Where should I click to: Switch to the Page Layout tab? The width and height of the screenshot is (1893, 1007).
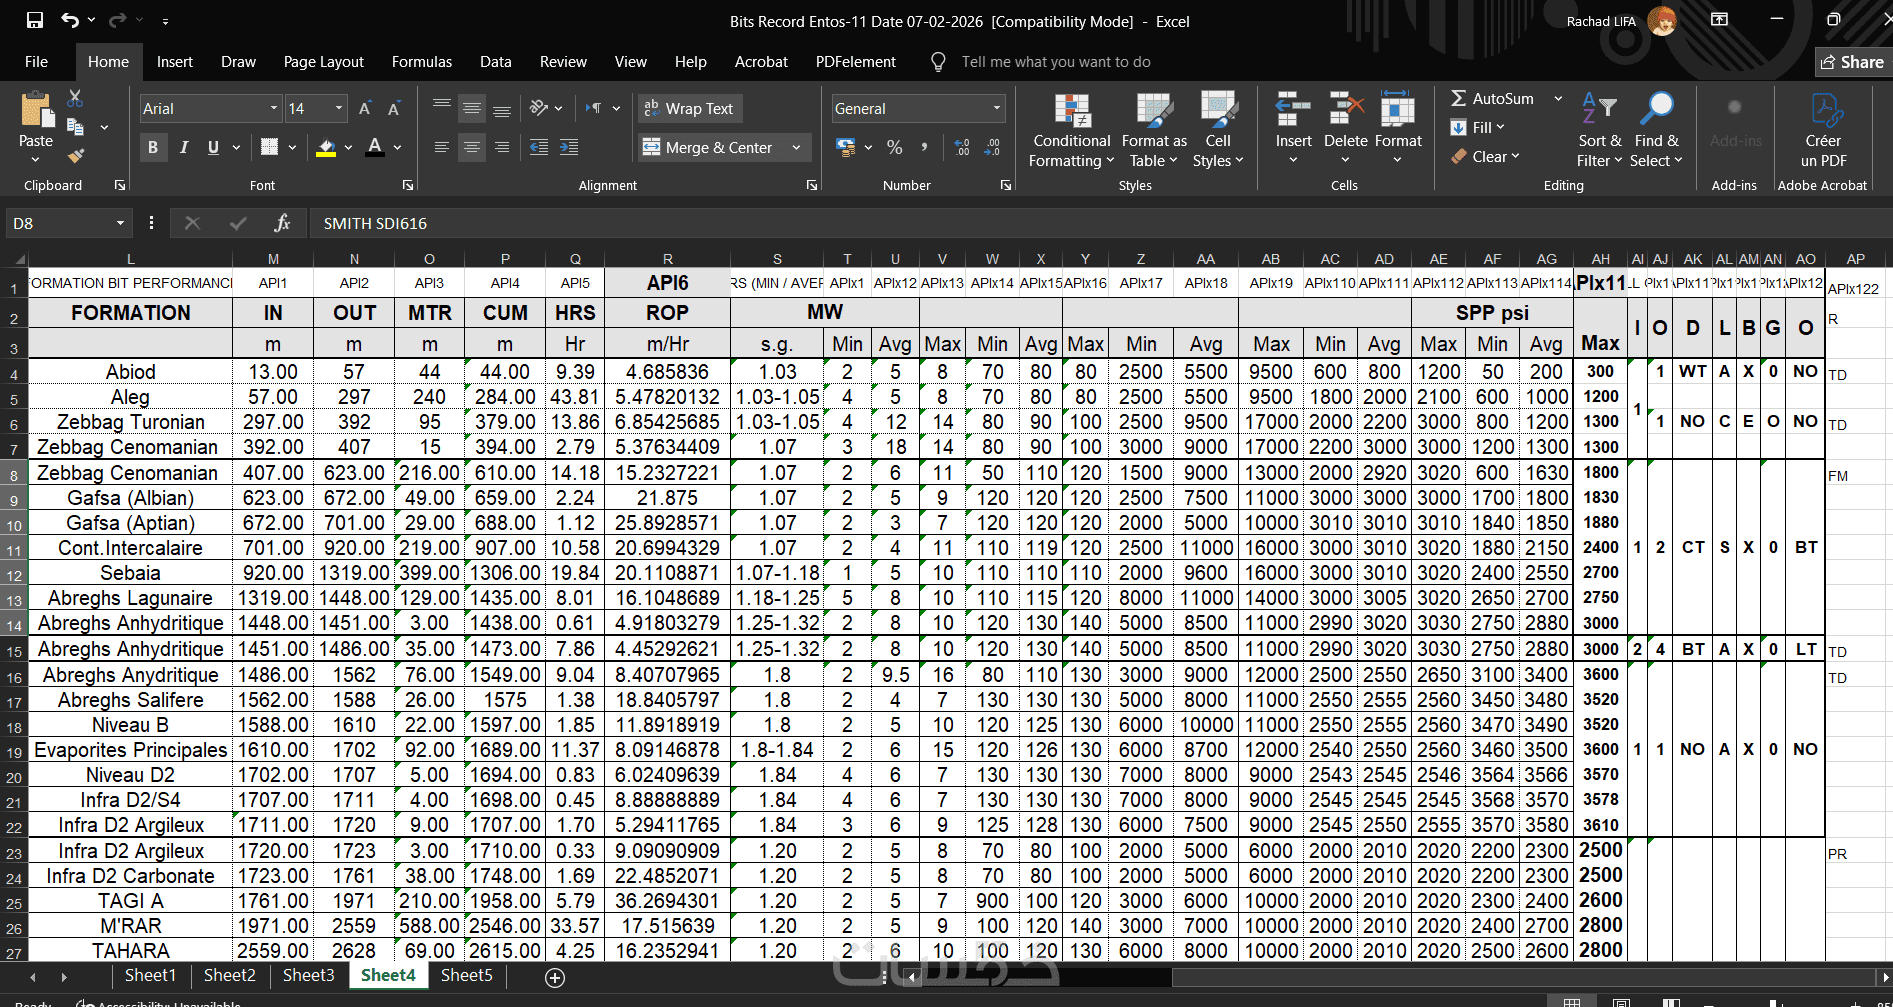click(323, 61)
